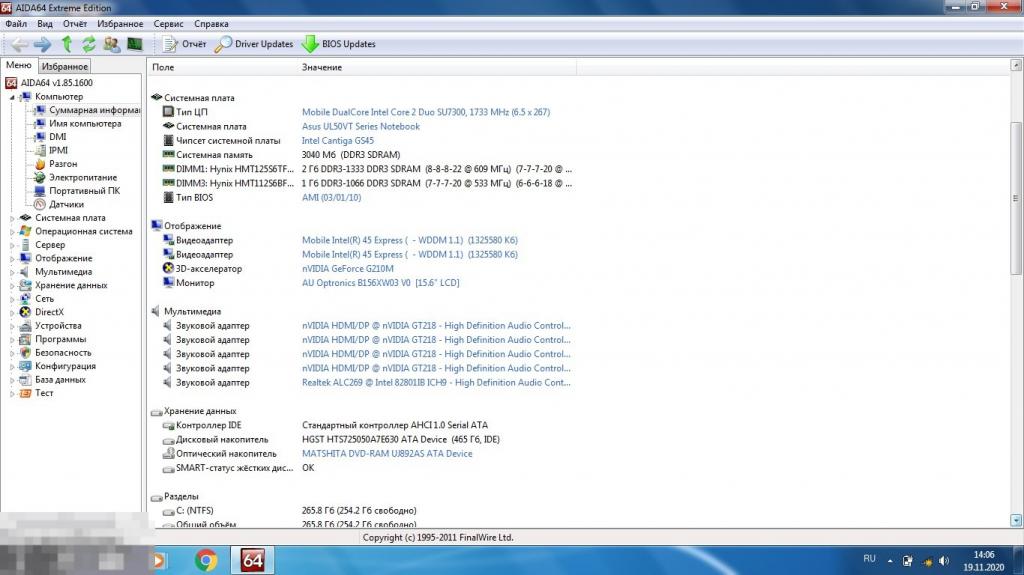Select DMI tree item
This screenshot has height=575, width=1024.
click(x=57, y=137)
